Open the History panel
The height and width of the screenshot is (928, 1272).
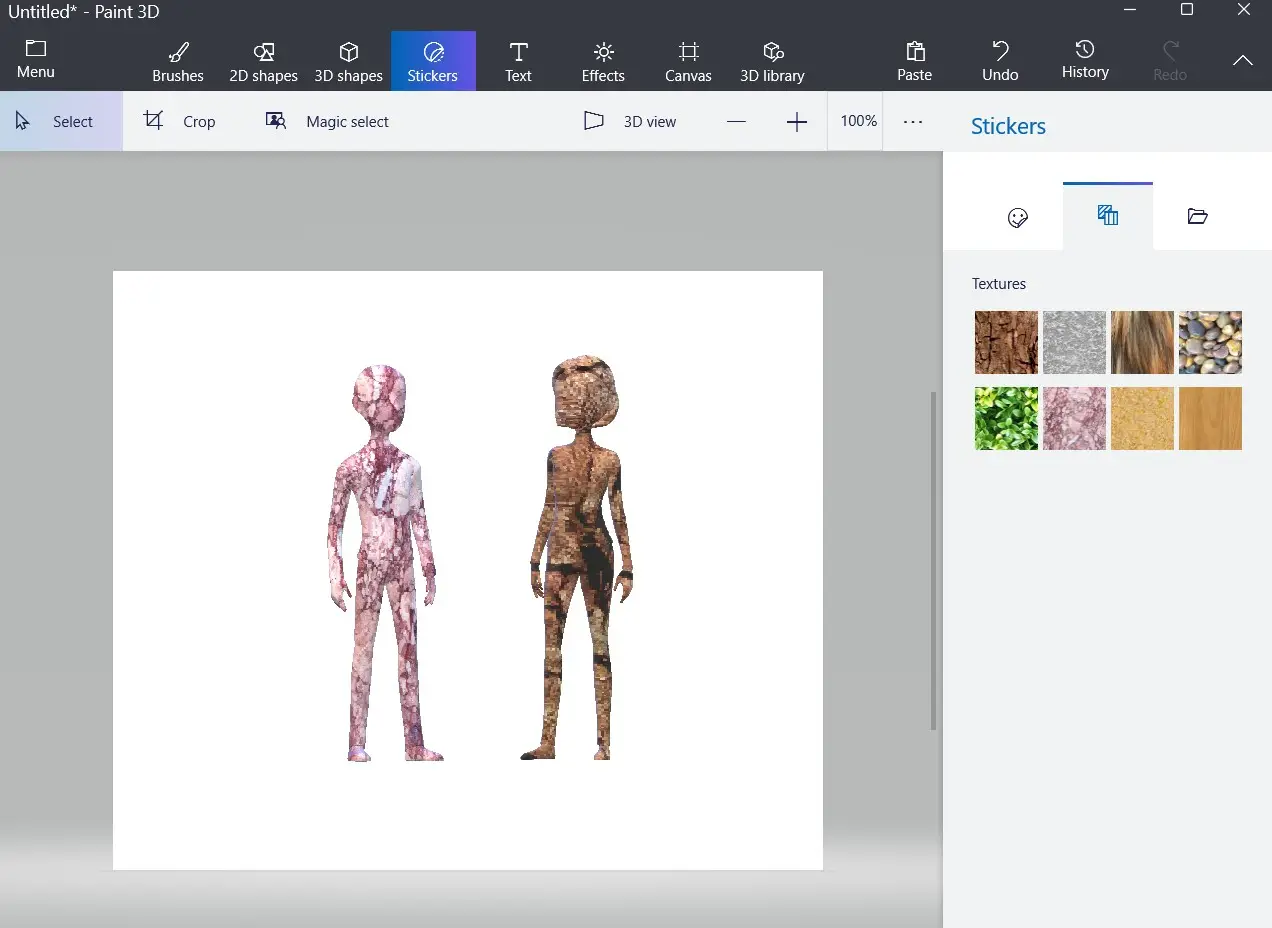coord(1085,60)
